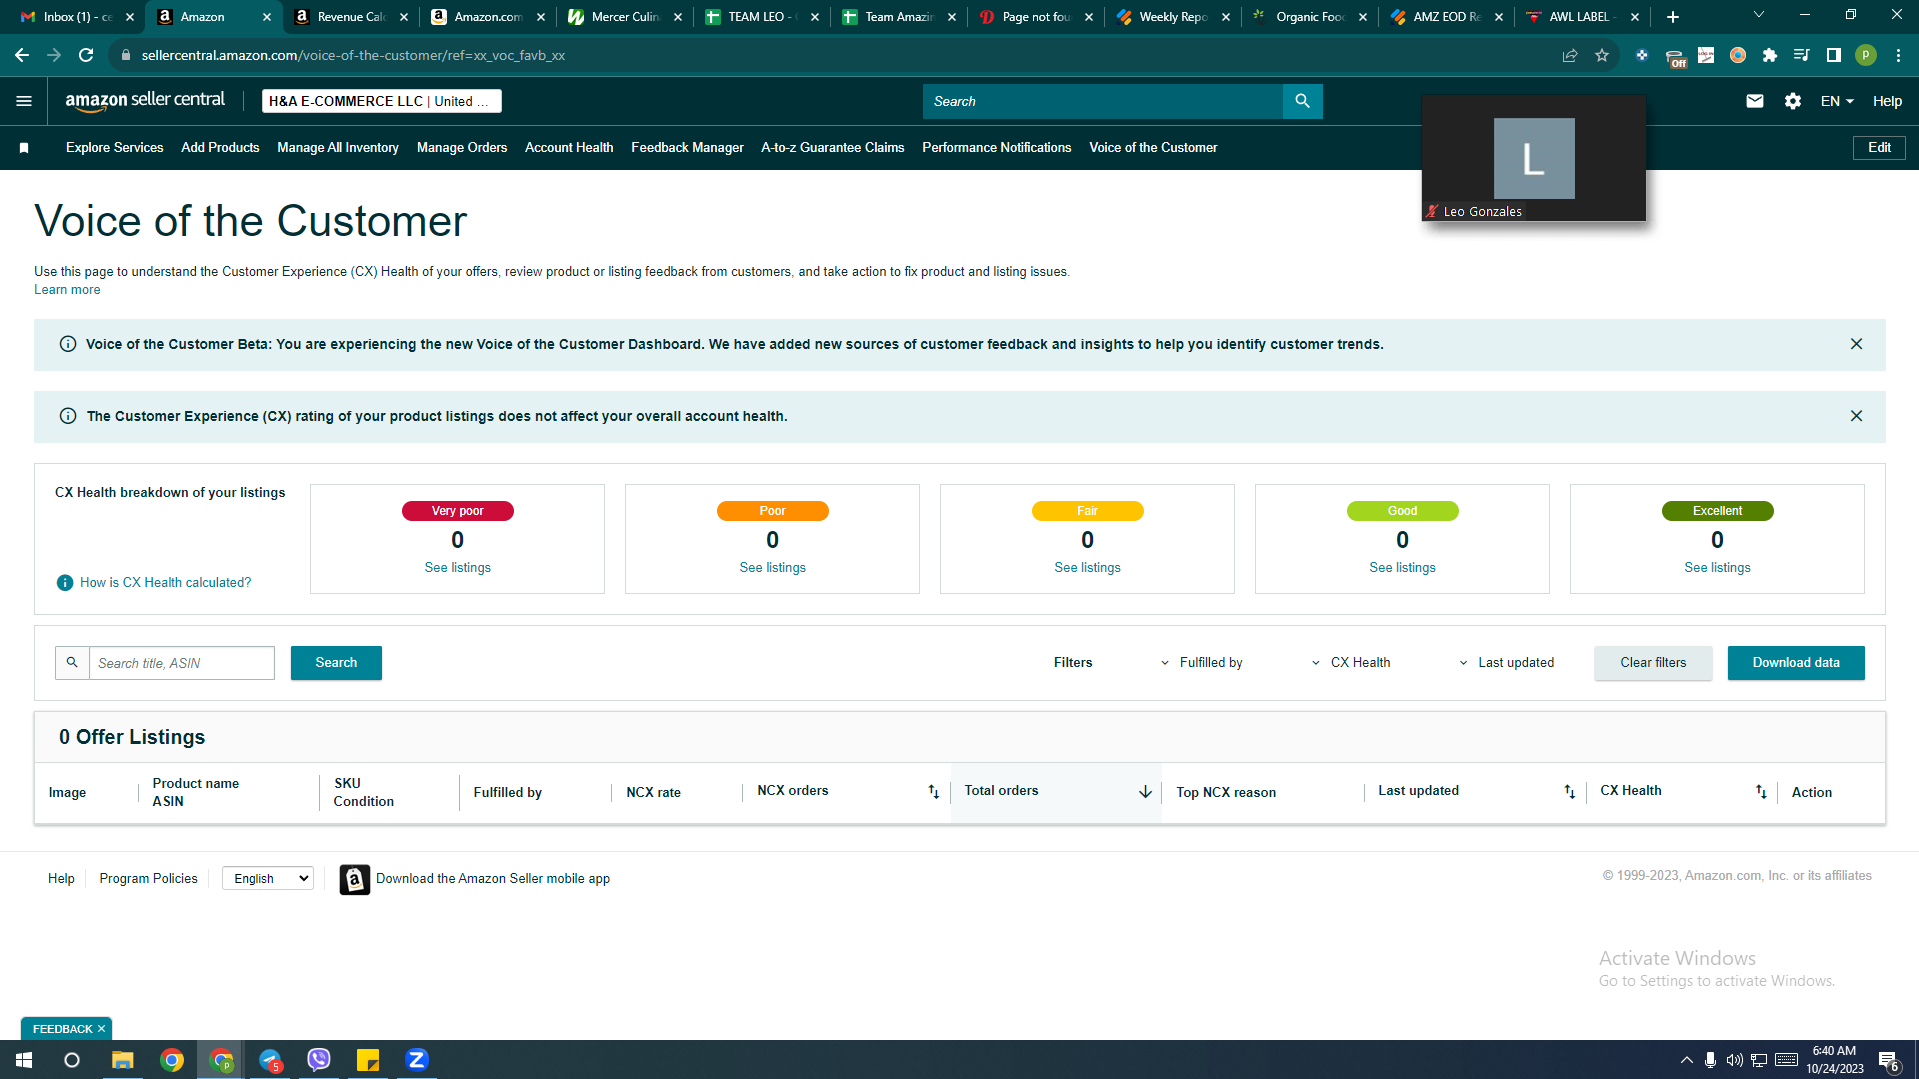Open File Explorer from the taskbar
Viewport: 1919px width, 1079px height.
[x=122, y=1060]
